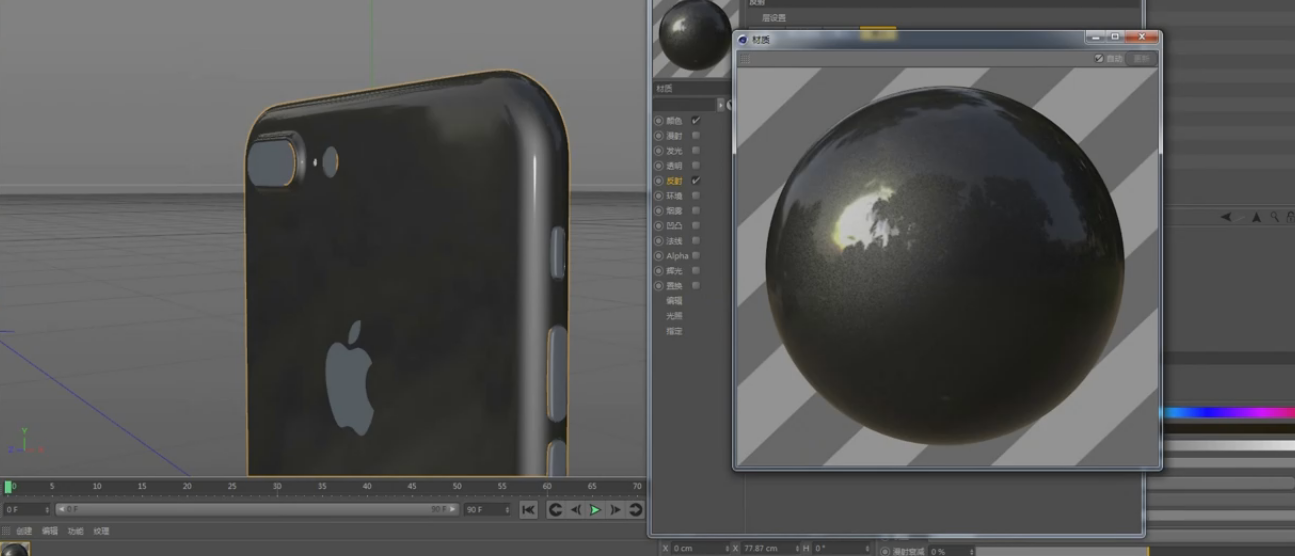This screenshot has height=556, width=1295.
Task: Play the animation forward
Action: (x=596, y=510)
